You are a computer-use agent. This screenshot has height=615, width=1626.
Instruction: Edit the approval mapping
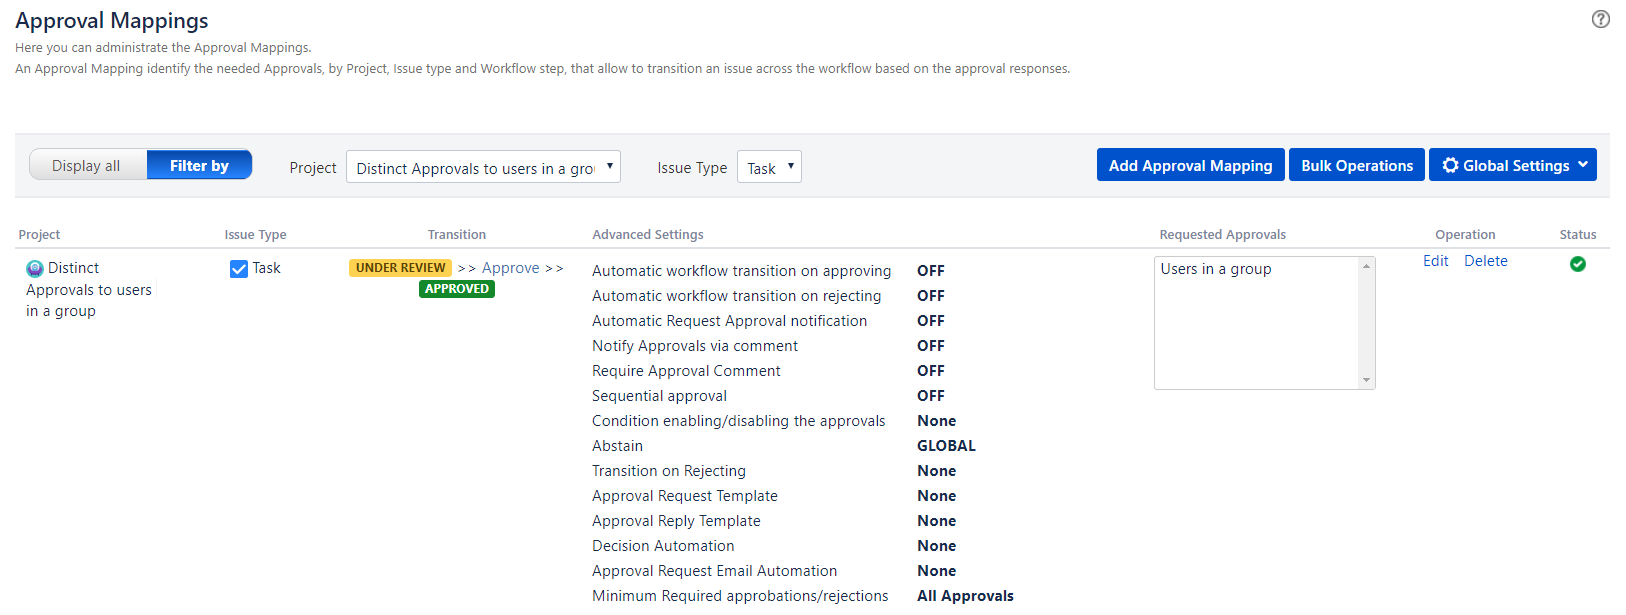click(x=1435, y=261)
